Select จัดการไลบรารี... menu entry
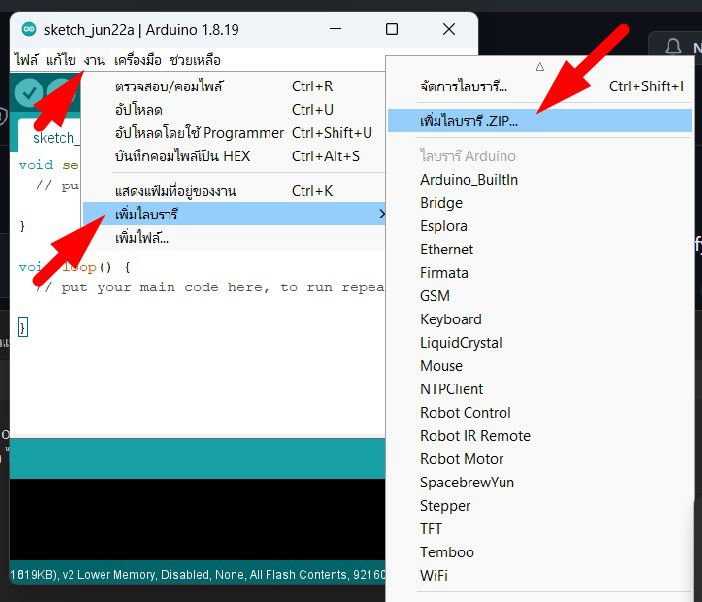The image size is (702, 602). pos(464,87)
